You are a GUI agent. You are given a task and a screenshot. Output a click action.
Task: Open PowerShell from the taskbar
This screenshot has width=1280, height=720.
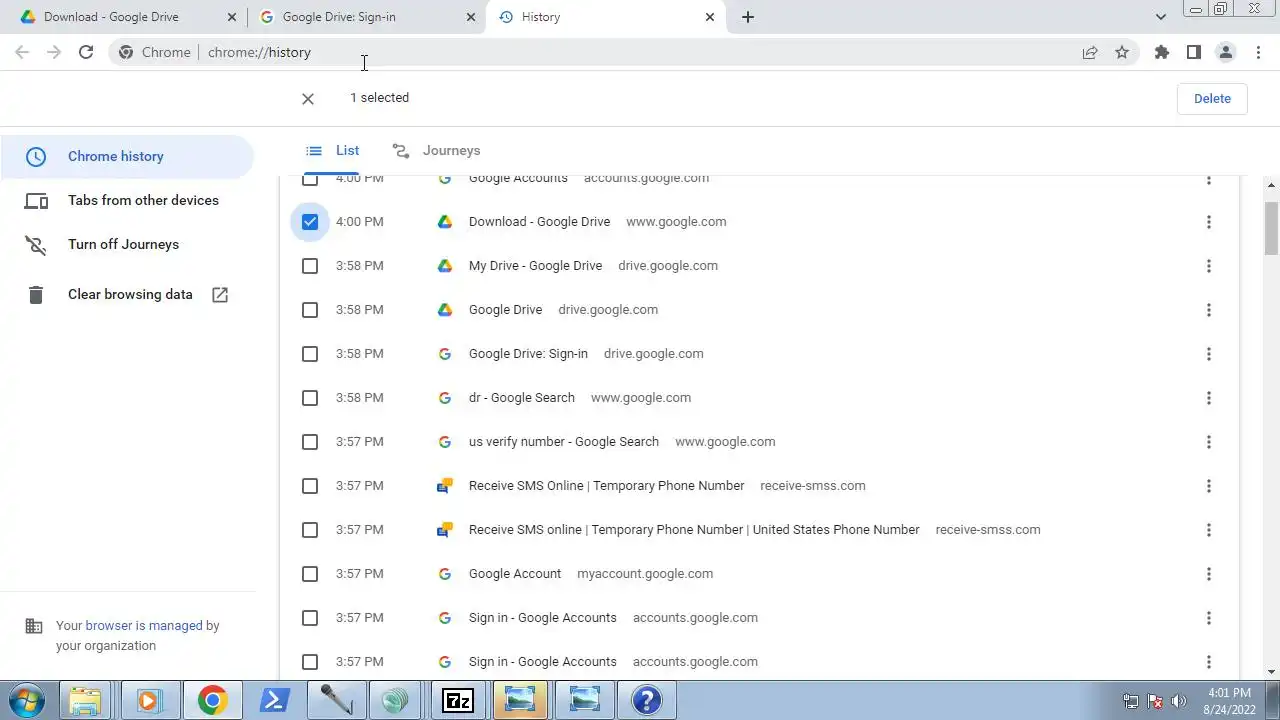(274, 700)
